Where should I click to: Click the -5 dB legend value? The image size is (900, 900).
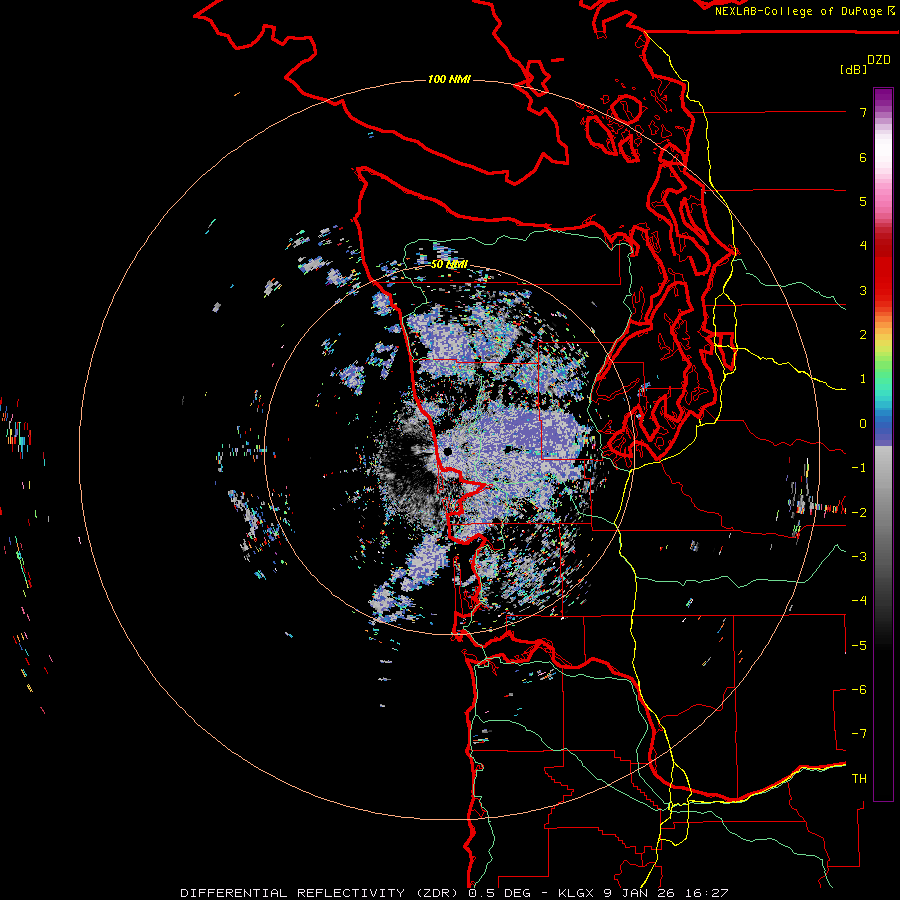pos(859,646)
